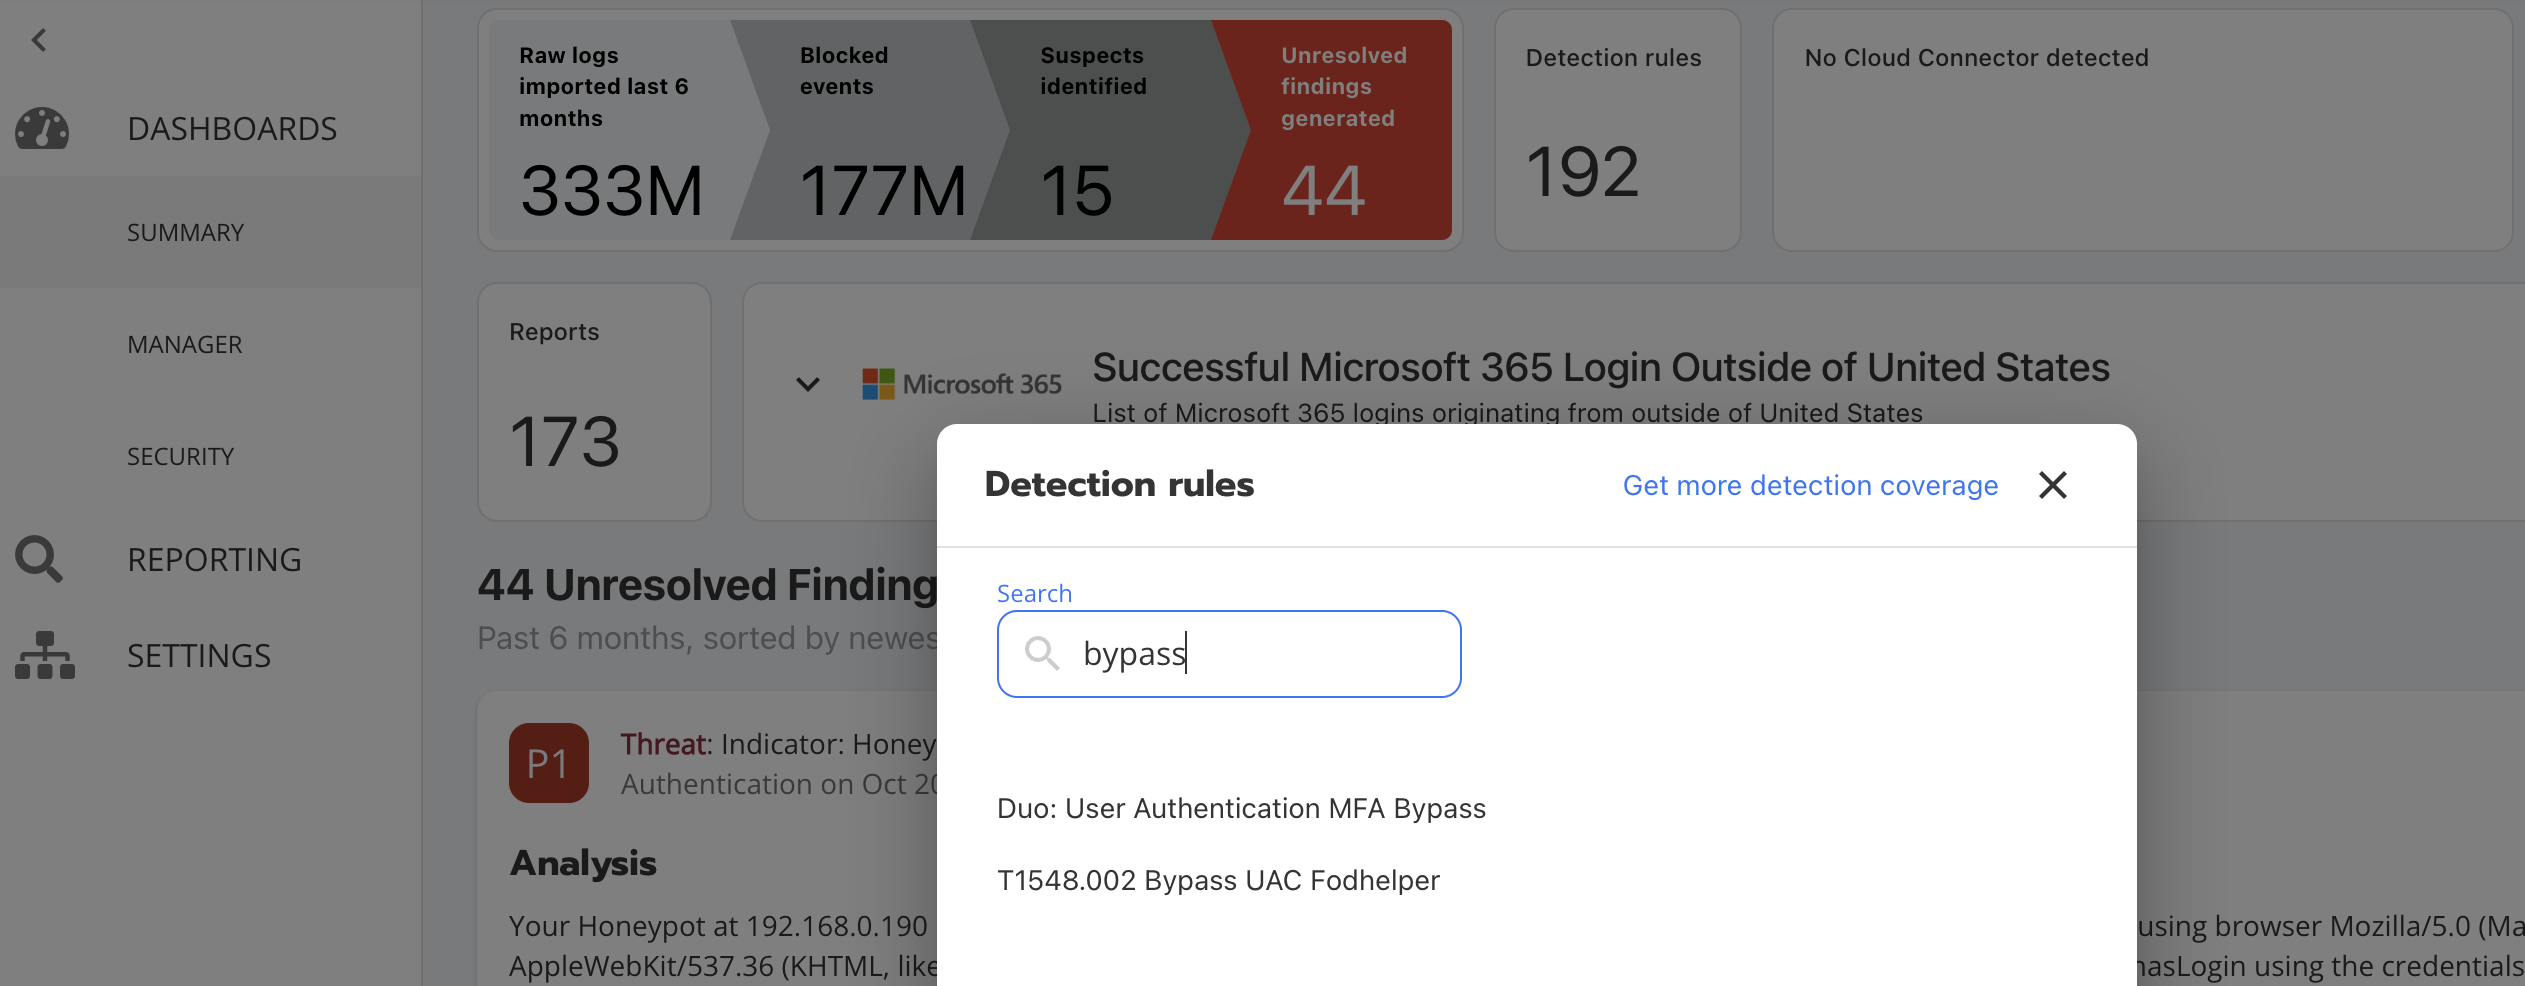The height and width of the screenshot is (986, 2525).
Task: Open the Summary dashboard page
Action: (x=185, y=233)
